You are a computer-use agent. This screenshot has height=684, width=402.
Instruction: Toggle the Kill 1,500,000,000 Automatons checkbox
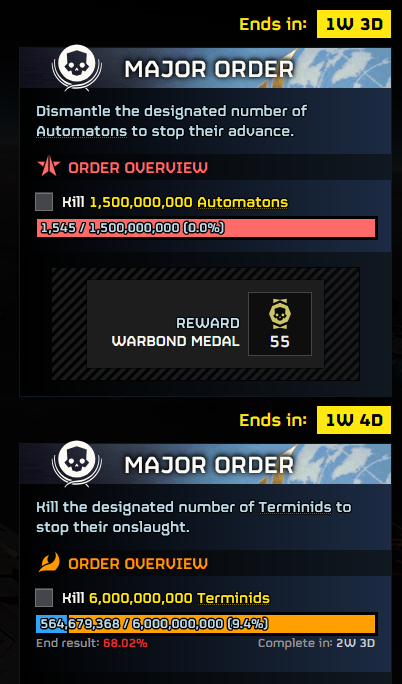(44, 202)
